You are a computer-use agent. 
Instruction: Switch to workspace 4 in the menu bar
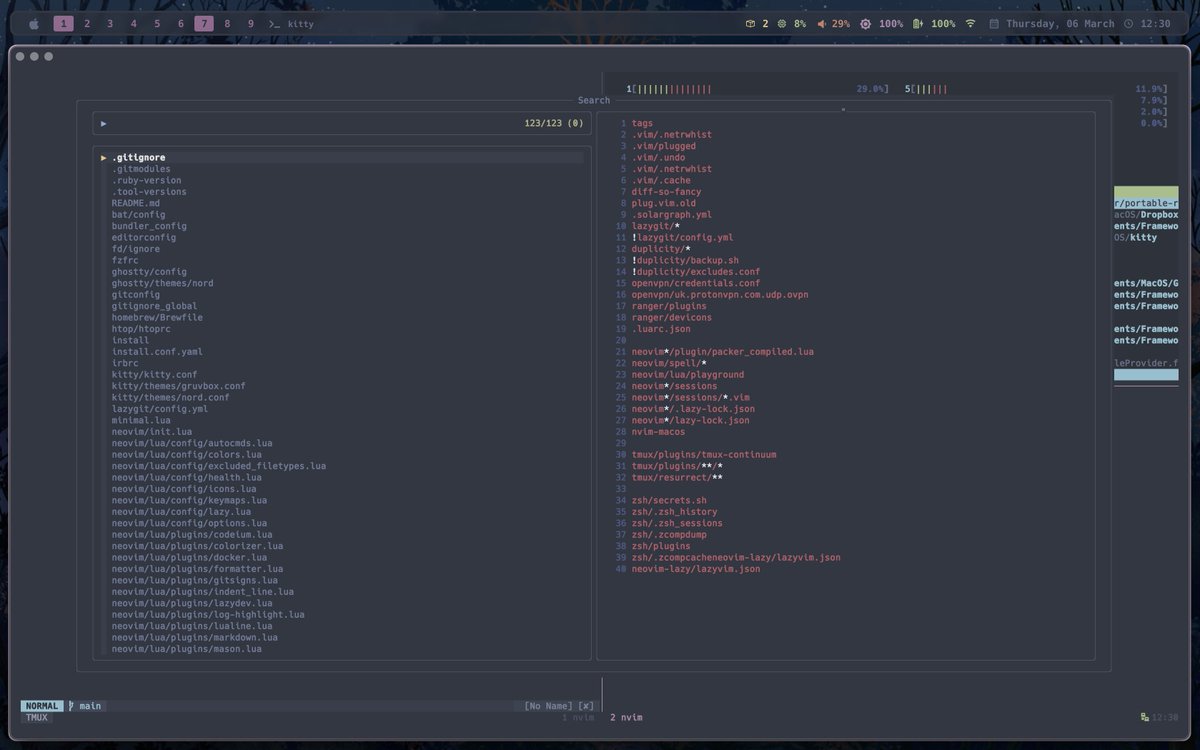(132, 23)
